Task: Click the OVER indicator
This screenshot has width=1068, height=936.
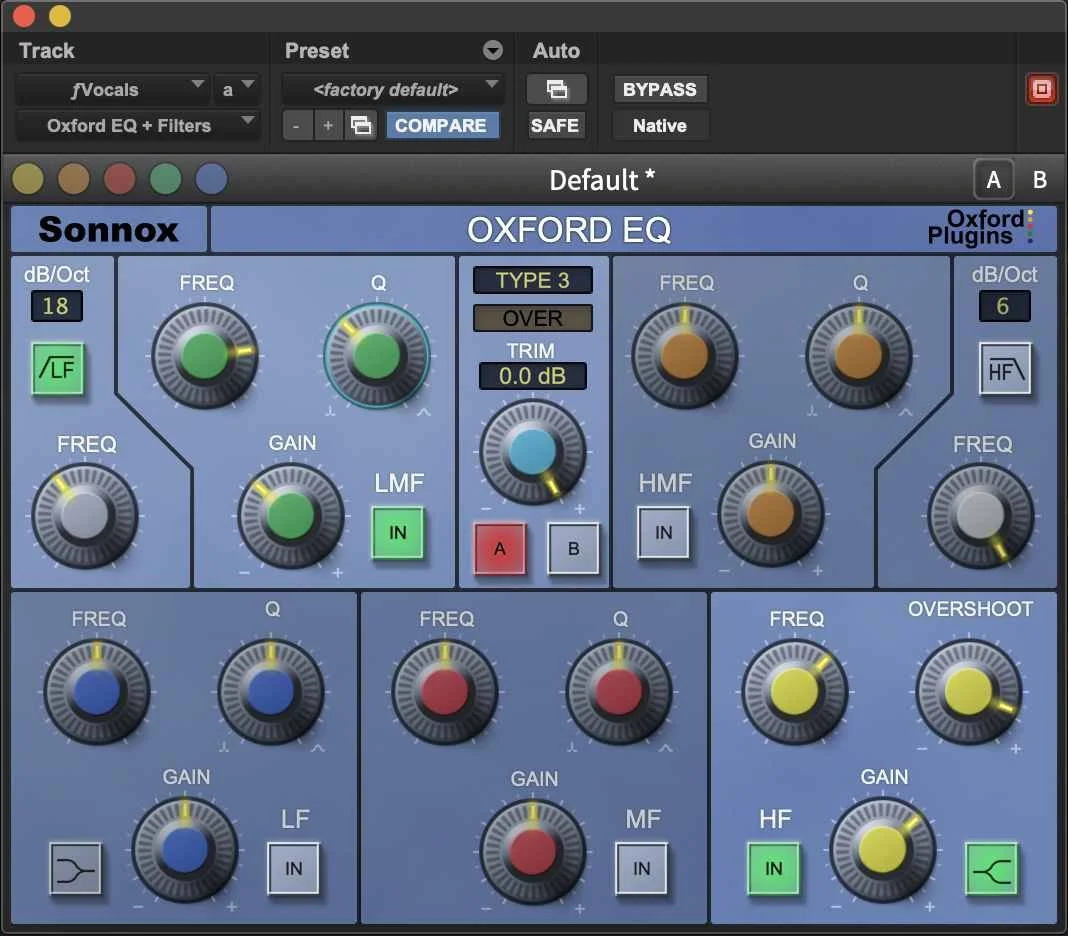Action: [x=533, y=318]
